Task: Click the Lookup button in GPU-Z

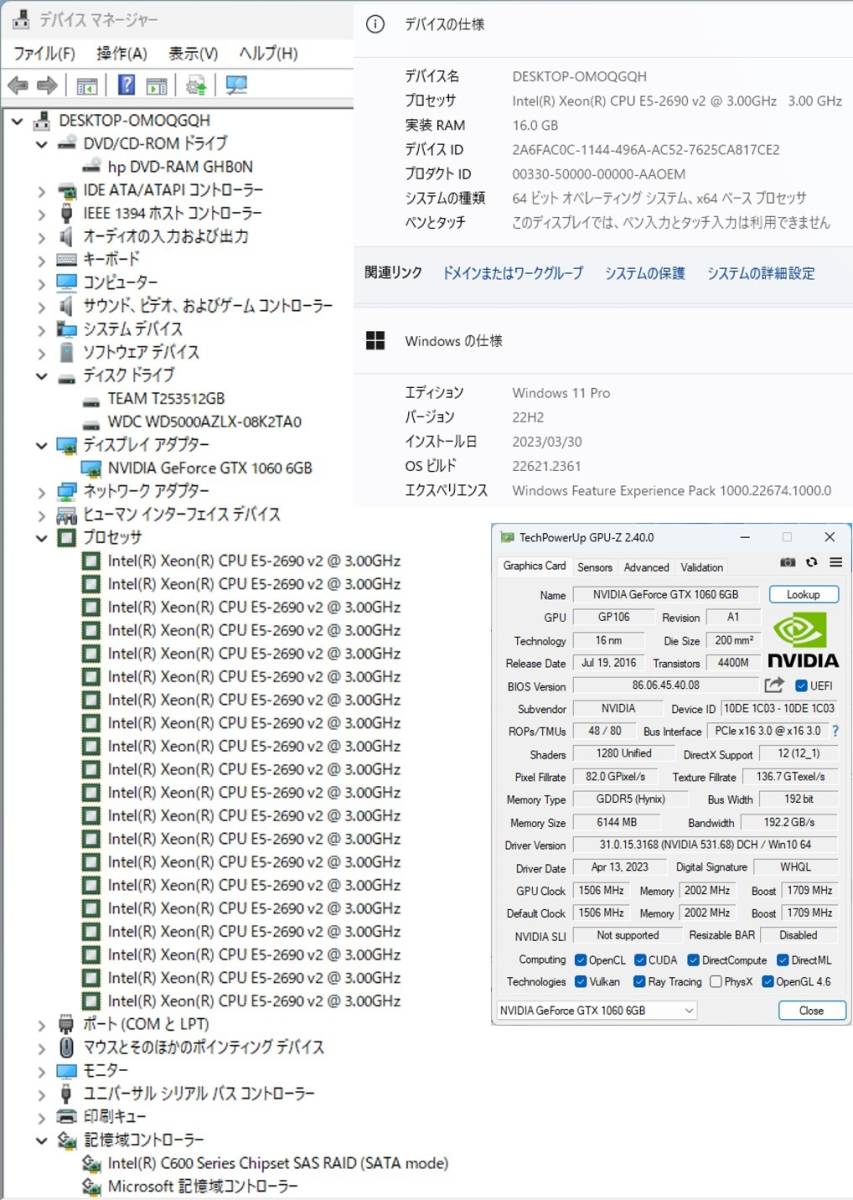Action: pos(804,594)
